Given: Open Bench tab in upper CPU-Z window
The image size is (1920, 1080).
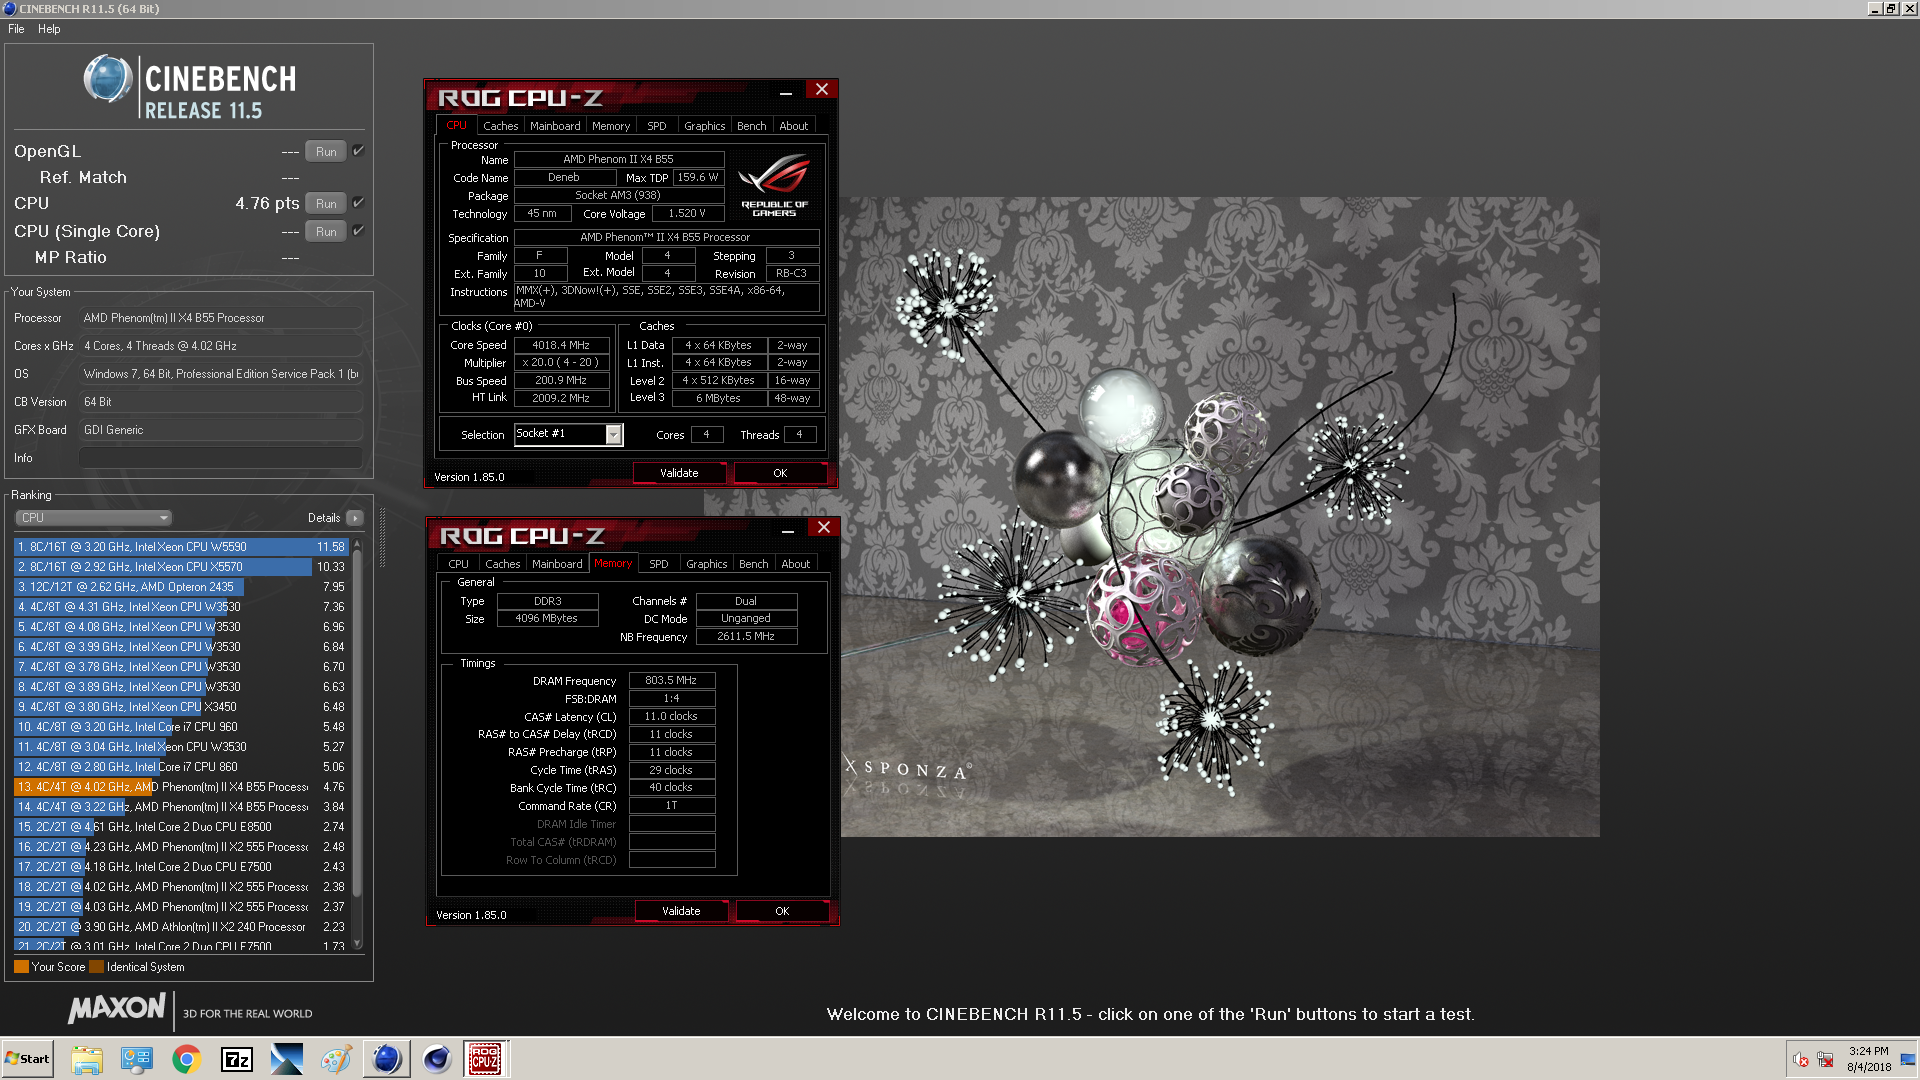Looking at the screenshot, I should pyautogui.click(x=751, y=126).
